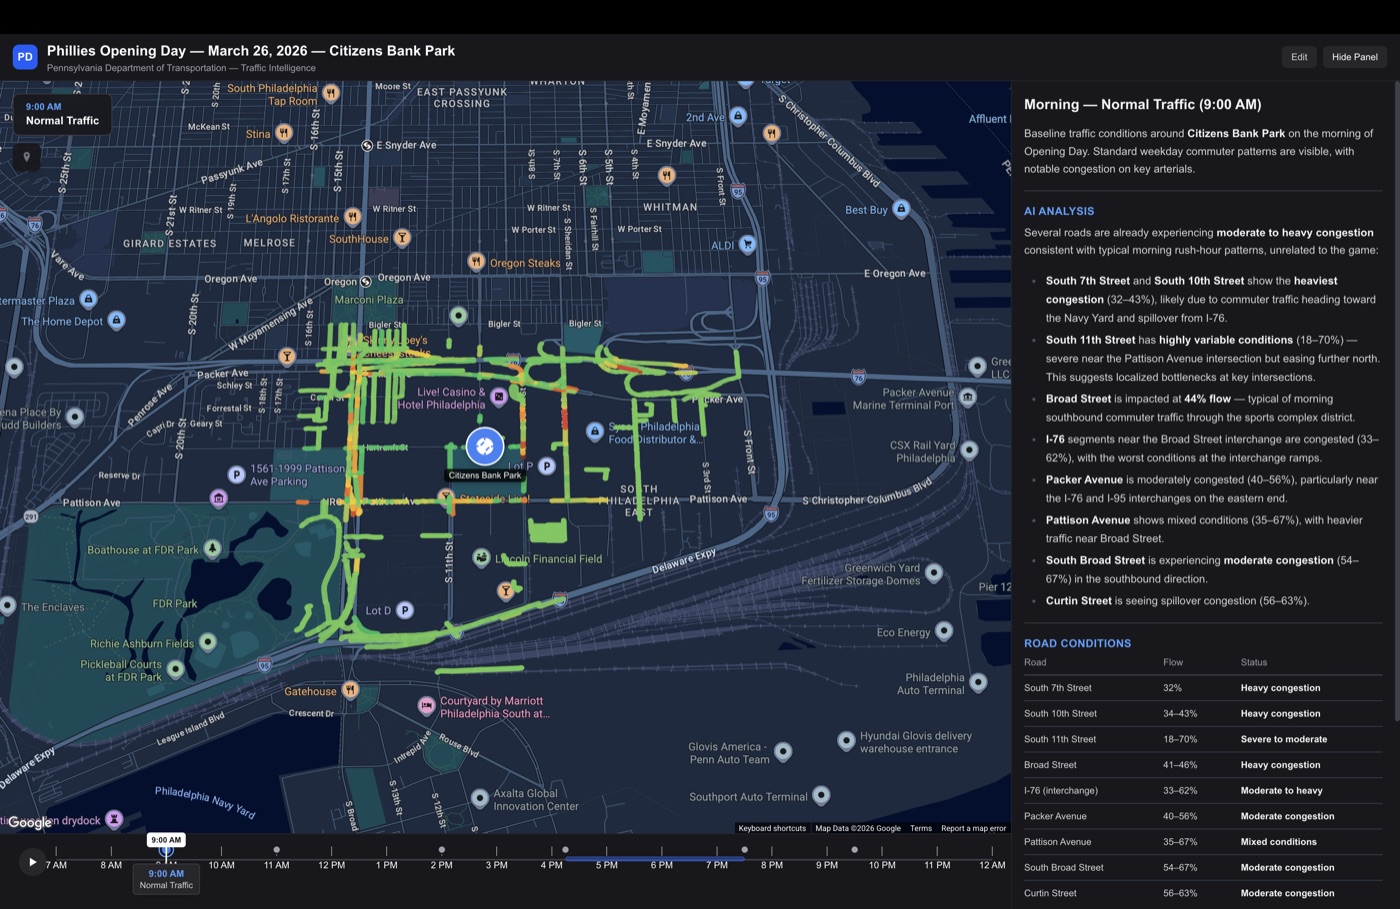Click the blue highlighted range on the timeline
1400x909 pixels.
pos(655,858)
